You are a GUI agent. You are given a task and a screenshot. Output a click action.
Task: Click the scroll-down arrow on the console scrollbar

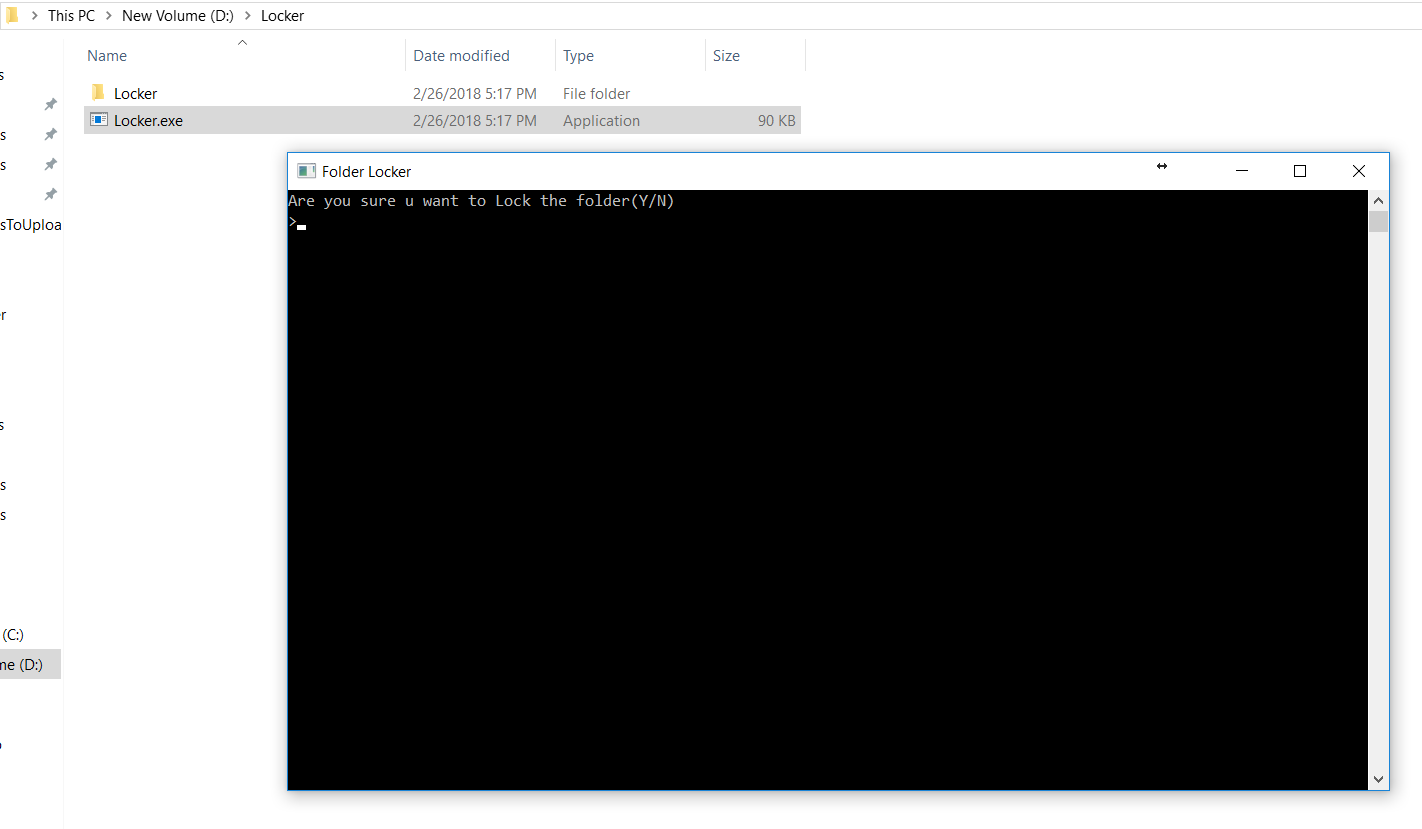click(x=1378, y=778)
